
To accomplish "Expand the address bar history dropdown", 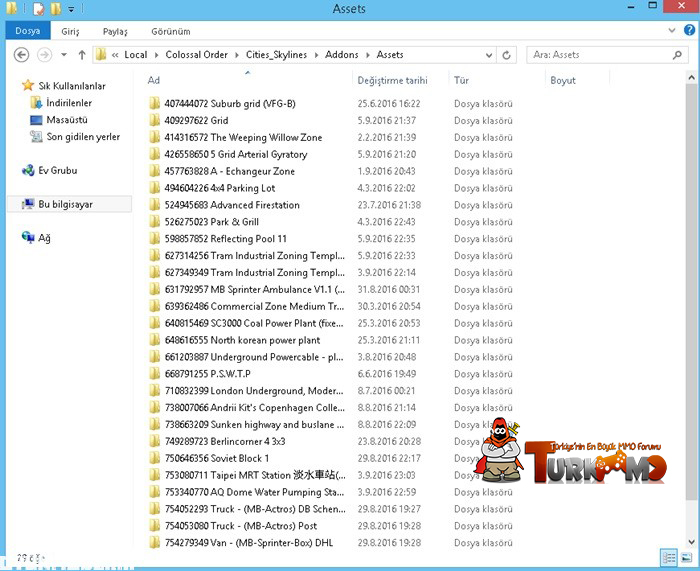I will tap(489, 55).
